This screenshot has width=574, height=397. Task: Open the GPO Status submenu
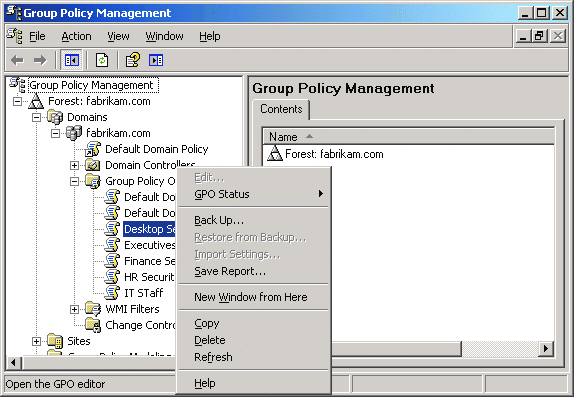click(254, 194)
